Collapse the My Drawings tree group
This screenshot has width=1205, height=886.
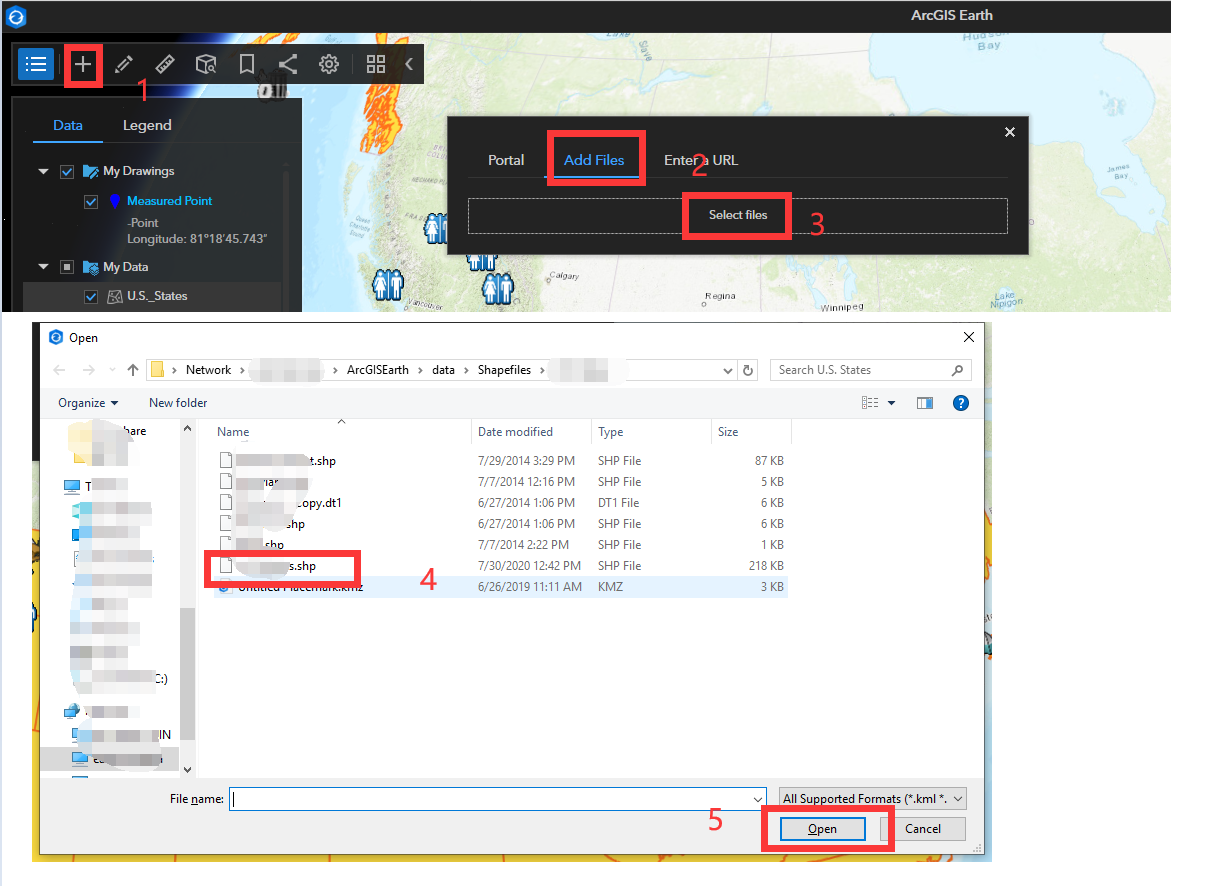pyautogui.click(x=43, y=172)
